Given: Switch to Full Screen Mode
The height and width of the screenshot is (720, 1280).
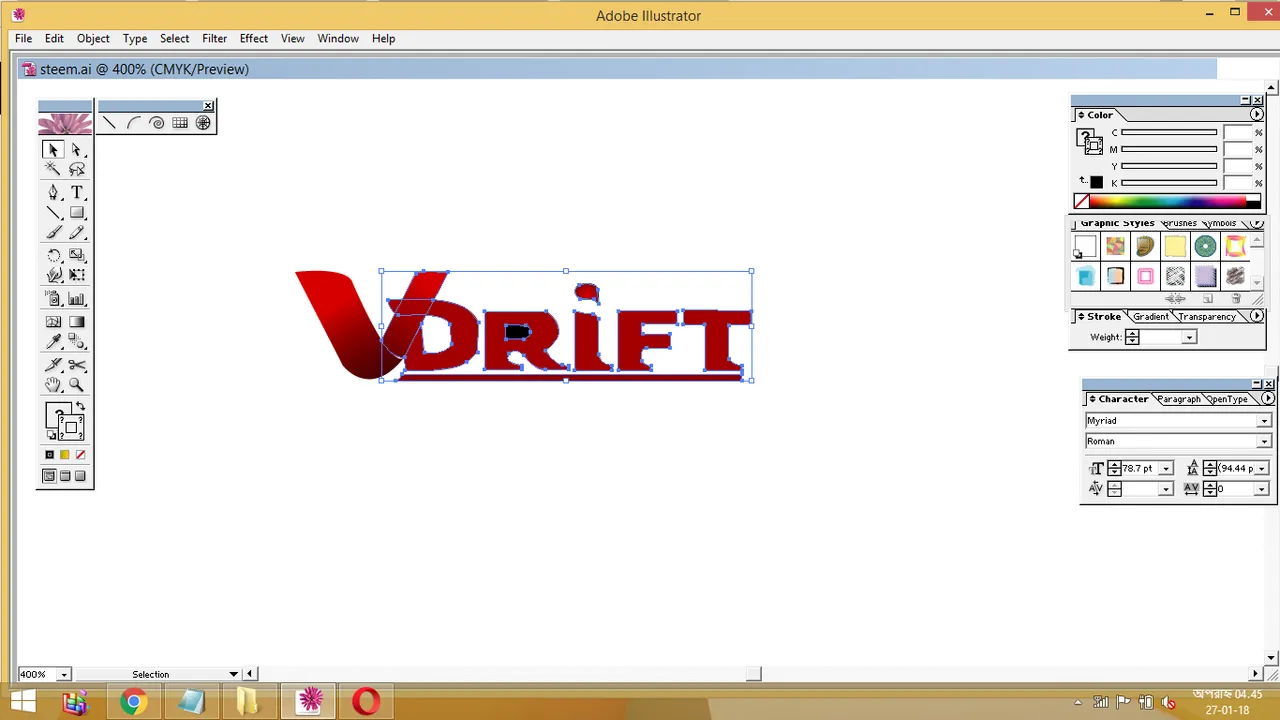Looking at the screenshot, I should pos(81,476).
